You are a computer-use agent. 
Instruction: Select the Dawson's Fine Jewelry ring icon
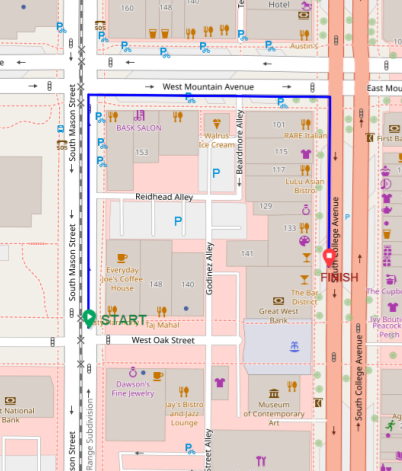click(133, 372)
